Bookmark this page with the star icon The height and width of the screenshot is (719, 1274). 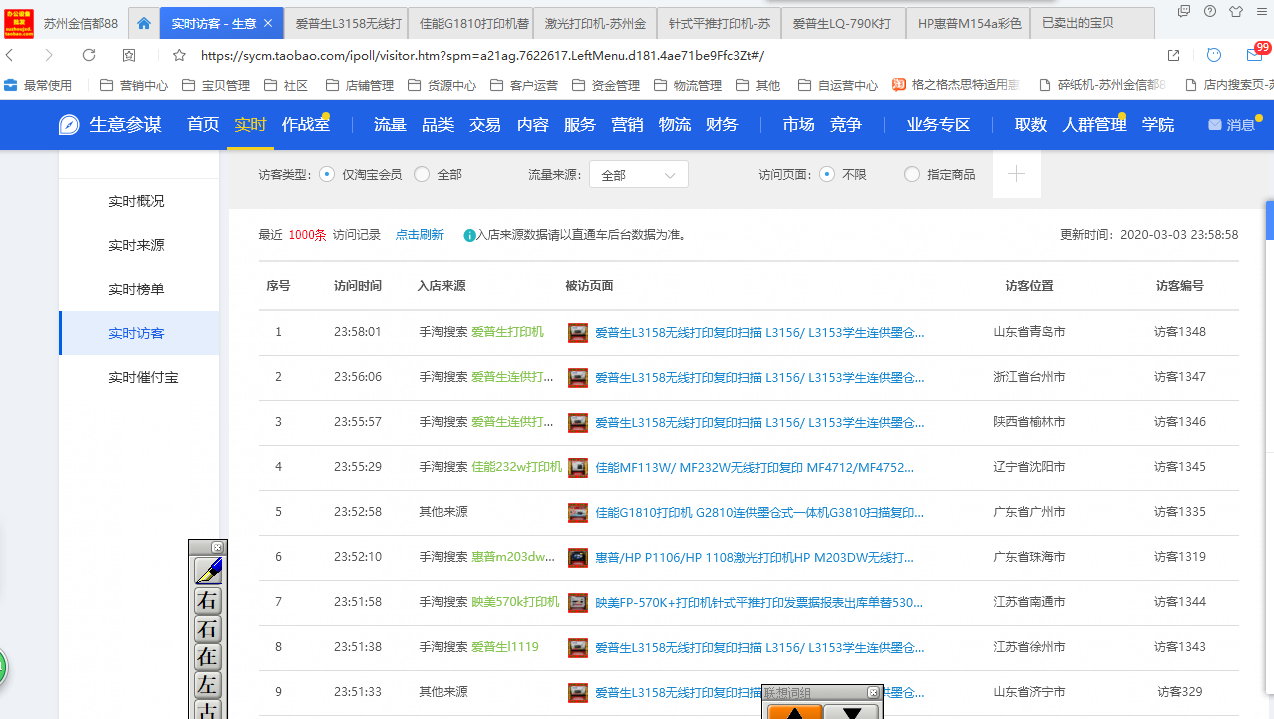(179, 55)
